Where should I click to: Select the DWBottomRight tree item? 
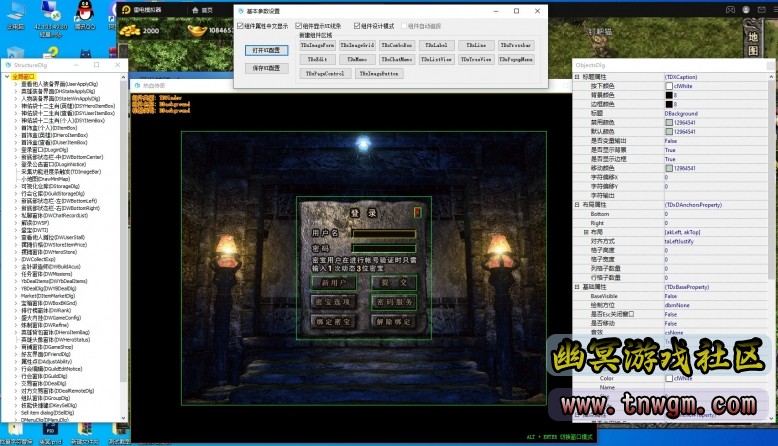point(60,208)
